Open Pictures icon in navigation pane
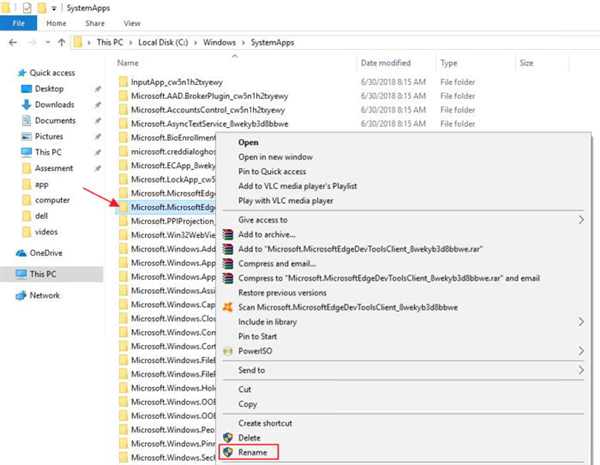 pyautogui.click(x=26, y=136)
